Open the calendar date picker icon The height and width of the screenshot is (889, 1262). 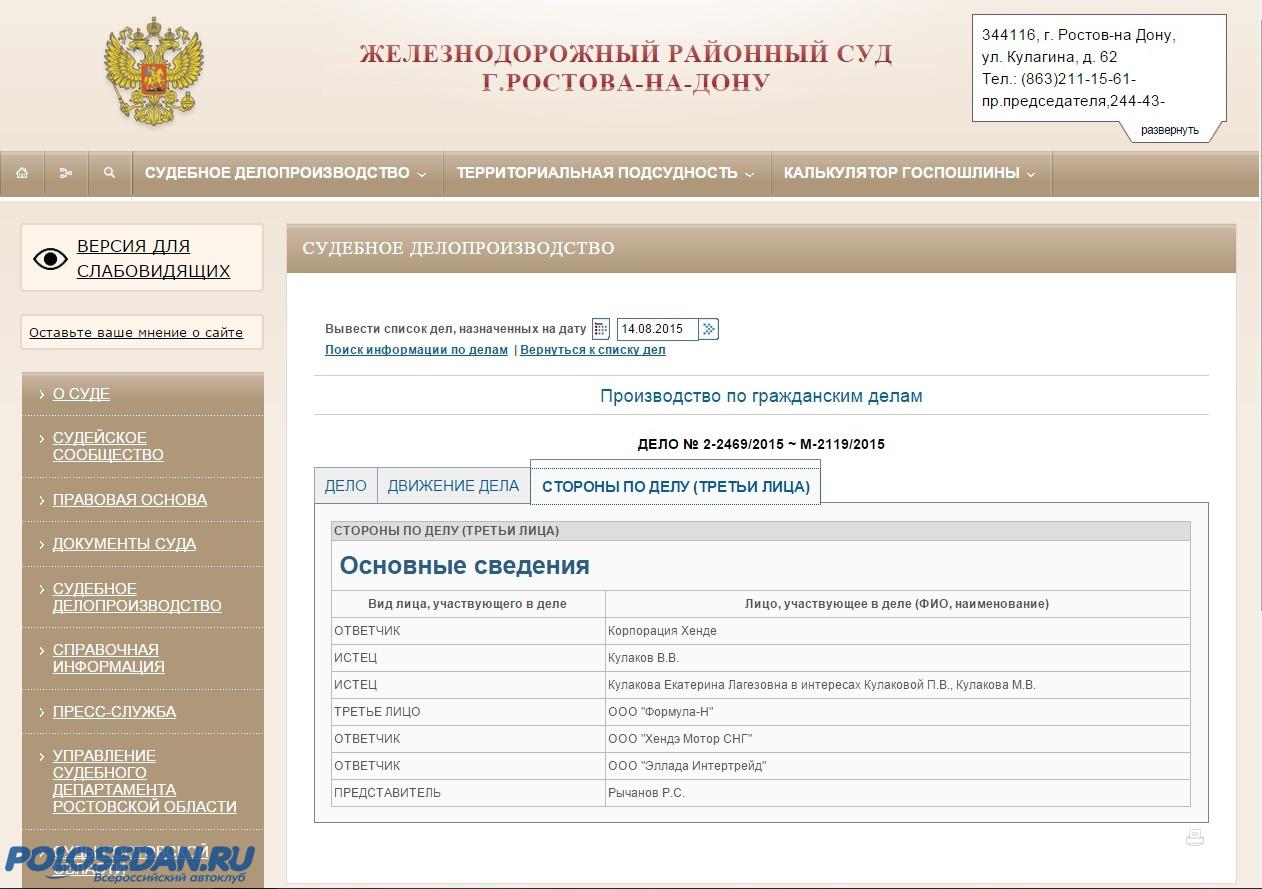[x=600, y=329]
